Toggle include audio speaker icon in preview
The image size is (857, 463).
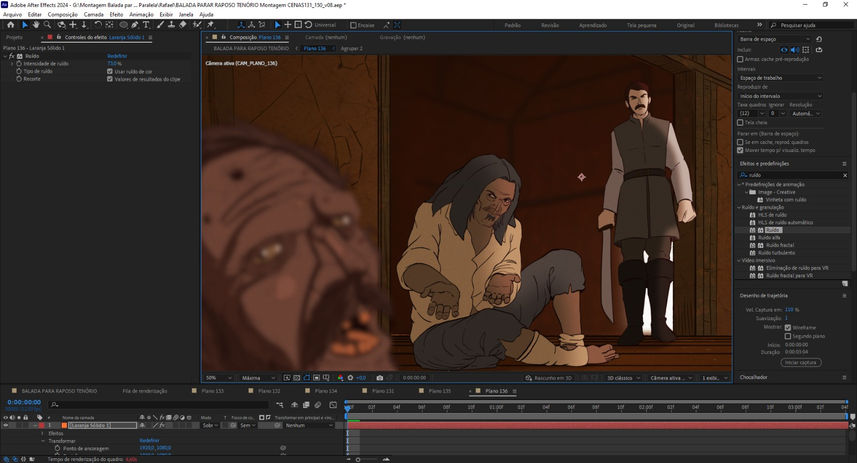coord(795,50)
